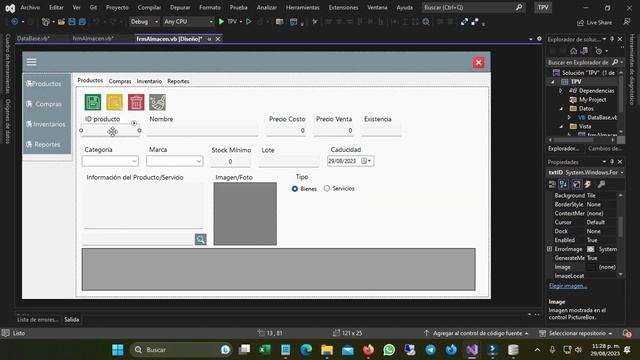The width and height of the screenshot is (640, 360).
Task: Switch to the Reportes tab
Action: [178, 81]
